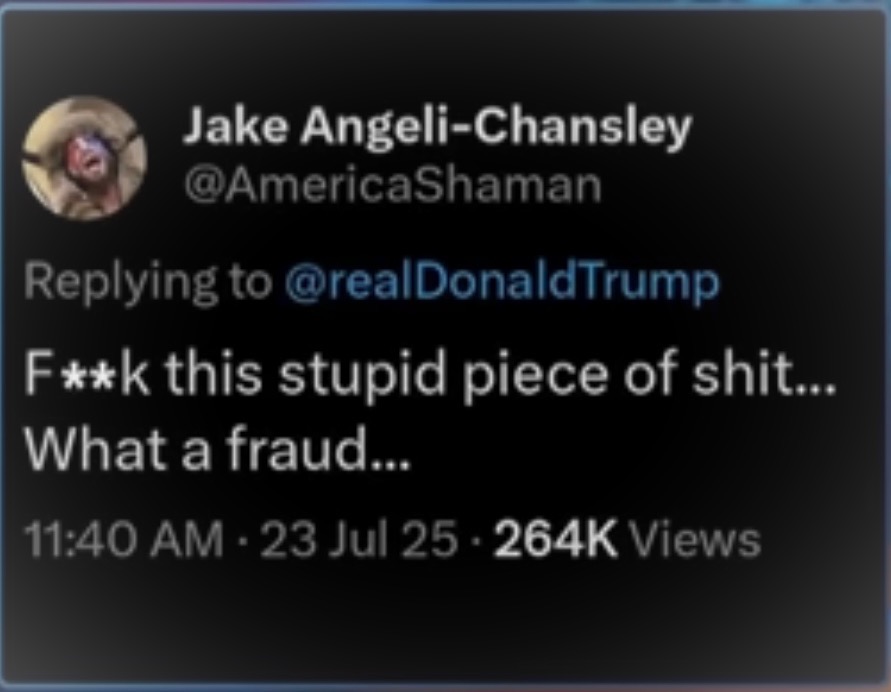The width and height of the screenshot is (891, 692).
Task: Click the 'Replying to' label
Action: click(148, 283)
